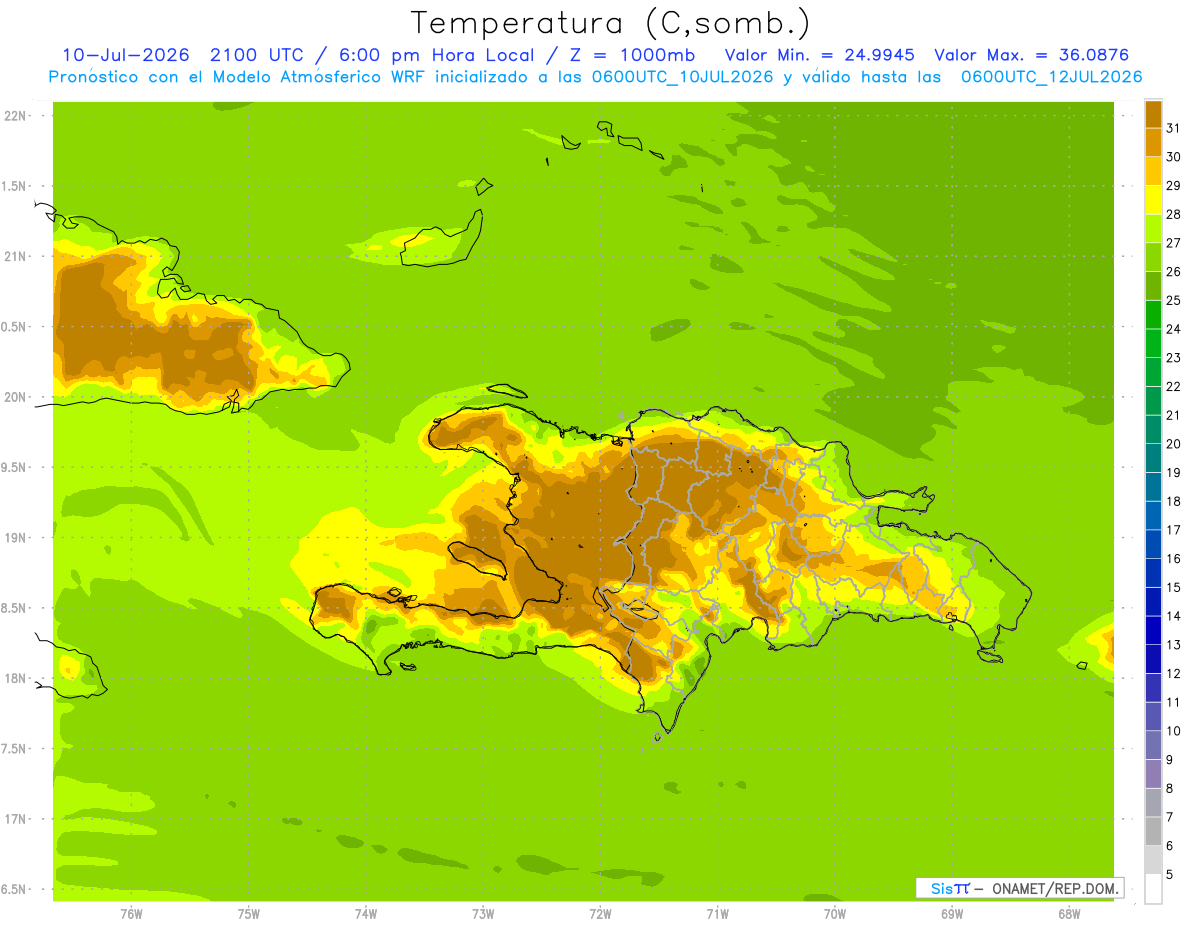The height and width of the screenshot is (927, 1200).
Task: Select yellow legend swatch between 28 and 29
Action: coord(1153,200)
